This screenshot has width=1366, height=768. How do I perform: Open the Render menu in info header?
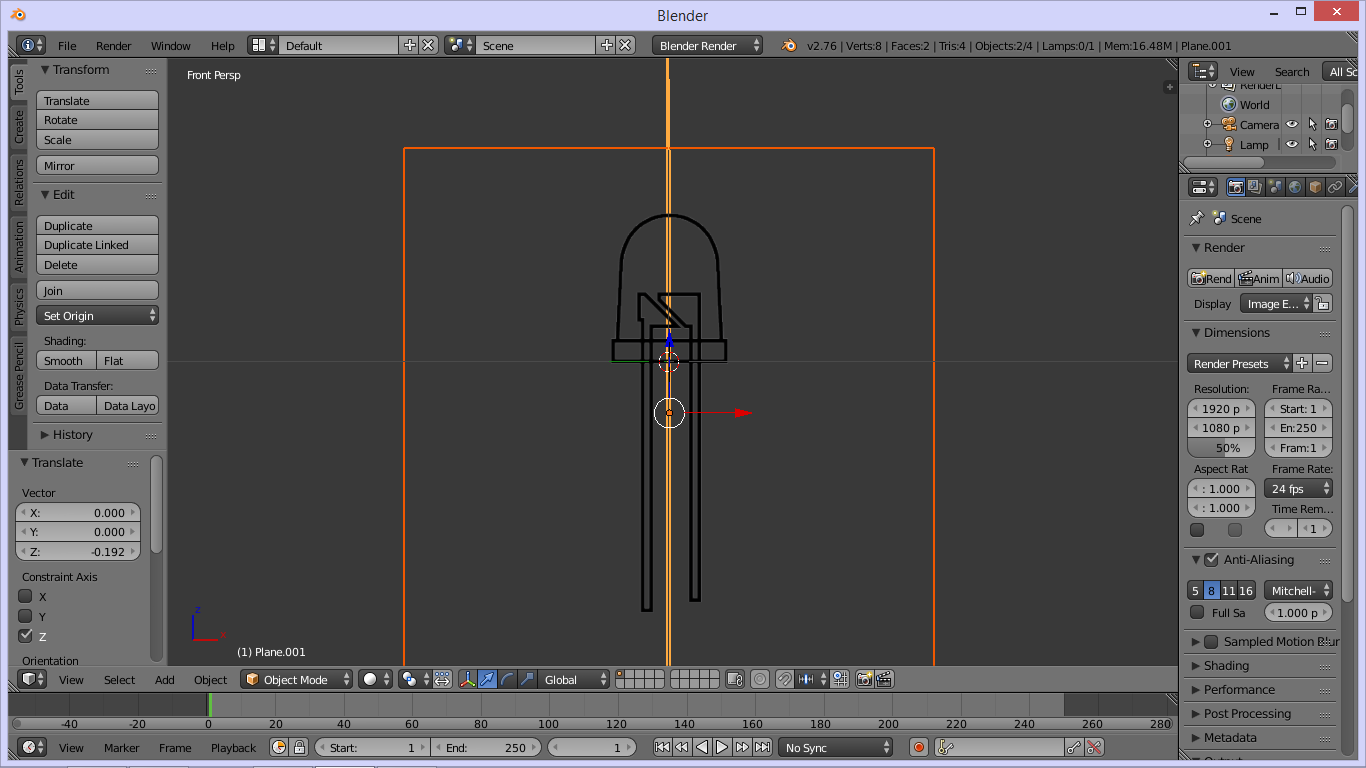point(114,45)
